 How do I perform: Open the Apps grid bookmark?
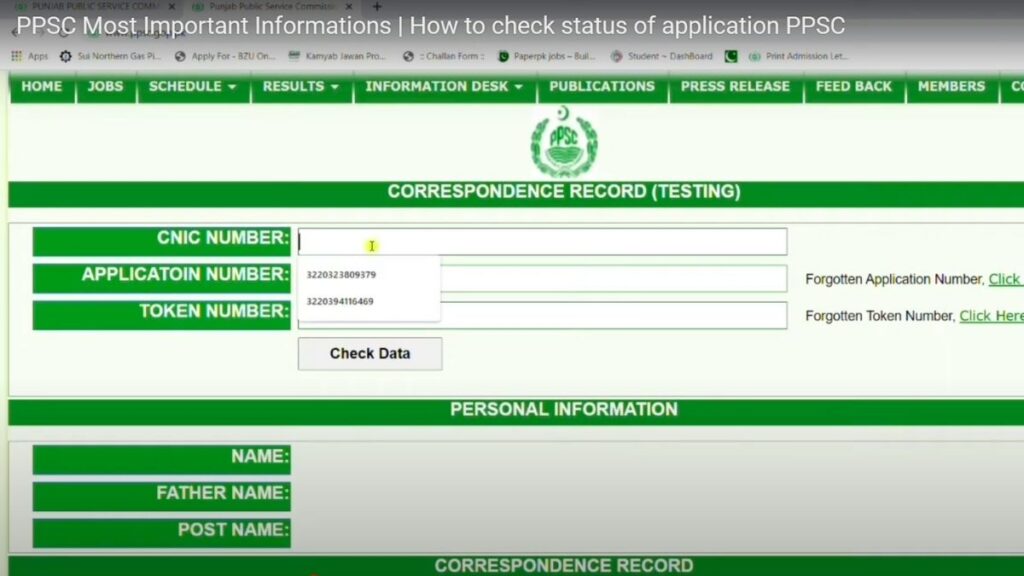(30, 56)
